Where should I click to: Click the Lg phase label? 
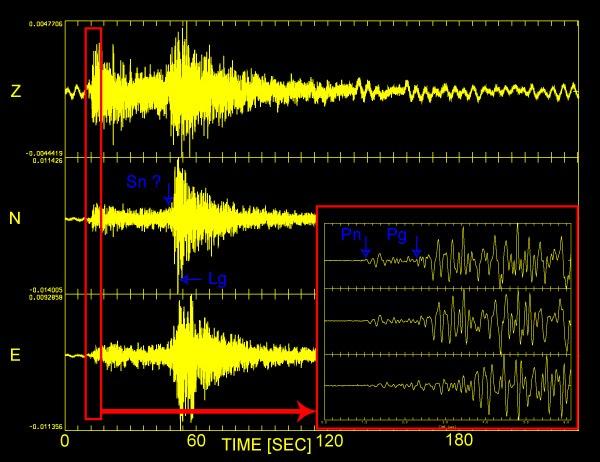click(216, 279)
